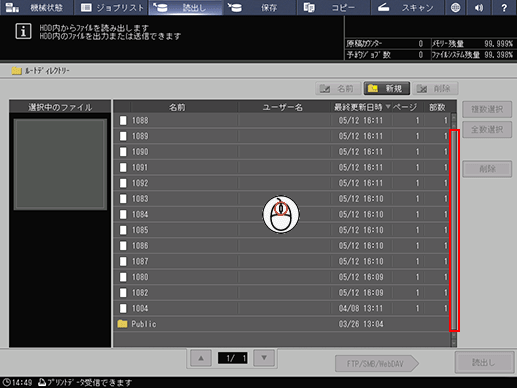This screenshot has width=517, height=388.
Task: Open the 機械状態 machine status tab
Action: point(36,7)
